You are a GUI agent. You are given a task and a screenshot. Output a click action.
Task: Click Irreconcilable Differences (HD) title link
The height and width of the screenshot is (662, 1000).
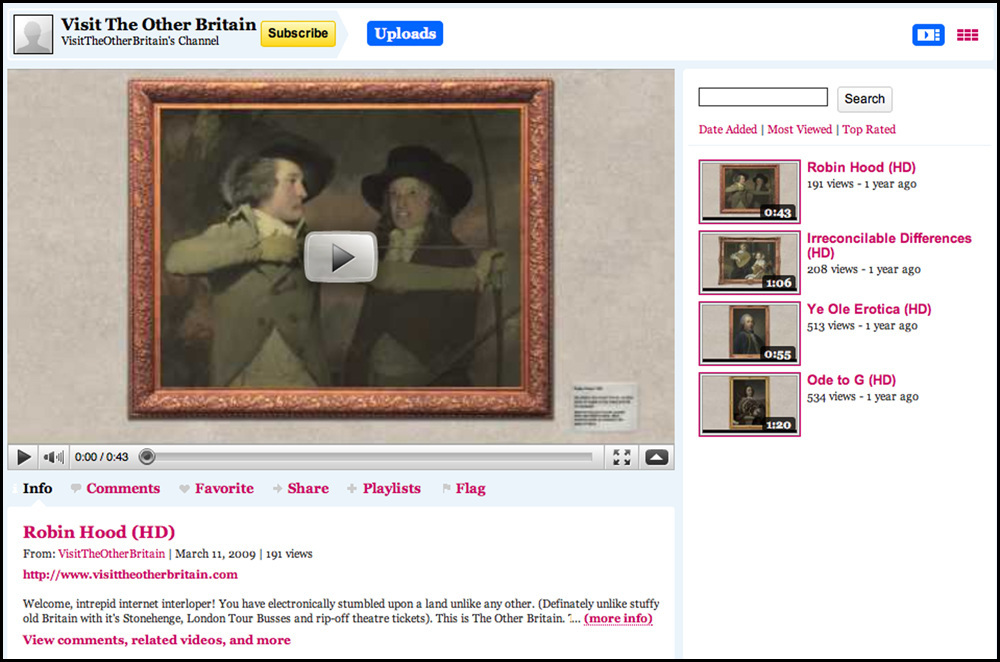[889, 245]
